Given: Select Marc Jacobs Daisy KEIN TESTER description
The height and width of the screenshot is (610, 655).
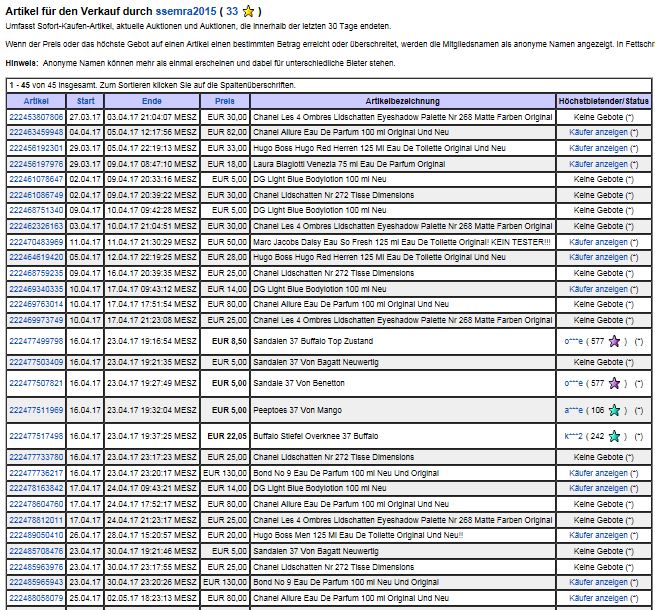Looking at the screenshot, I should click(402, 242).
